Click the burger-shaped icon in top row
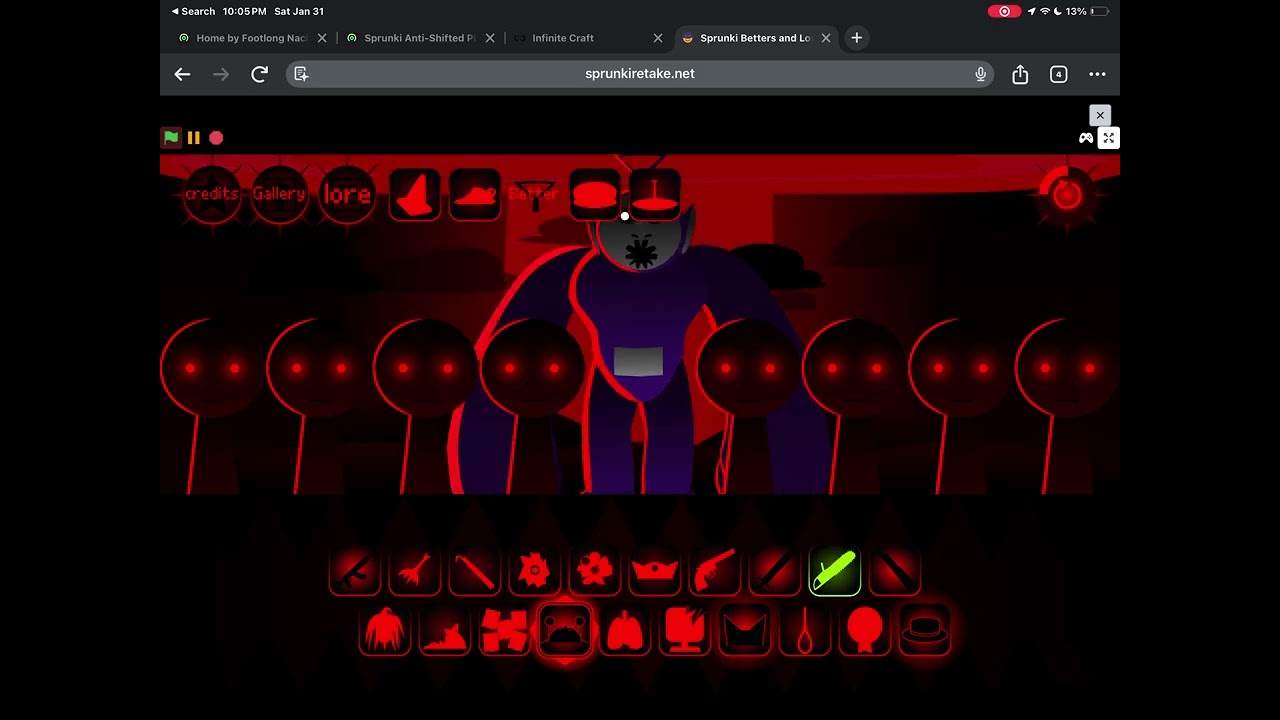This screenshot has width=1280, height=720. [595, 194]
